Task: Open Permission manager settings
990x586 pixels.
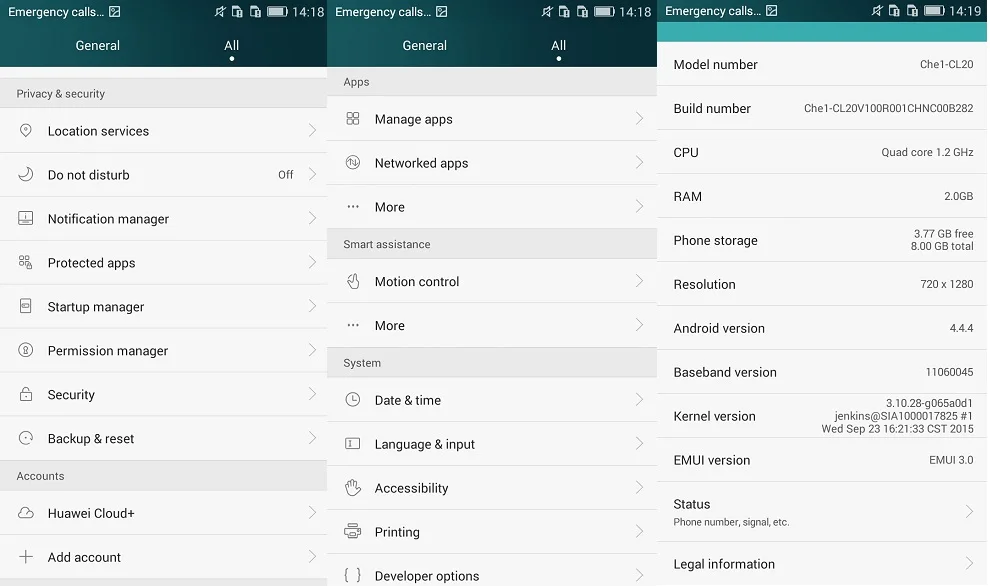Action: click(x=108, y=351)
